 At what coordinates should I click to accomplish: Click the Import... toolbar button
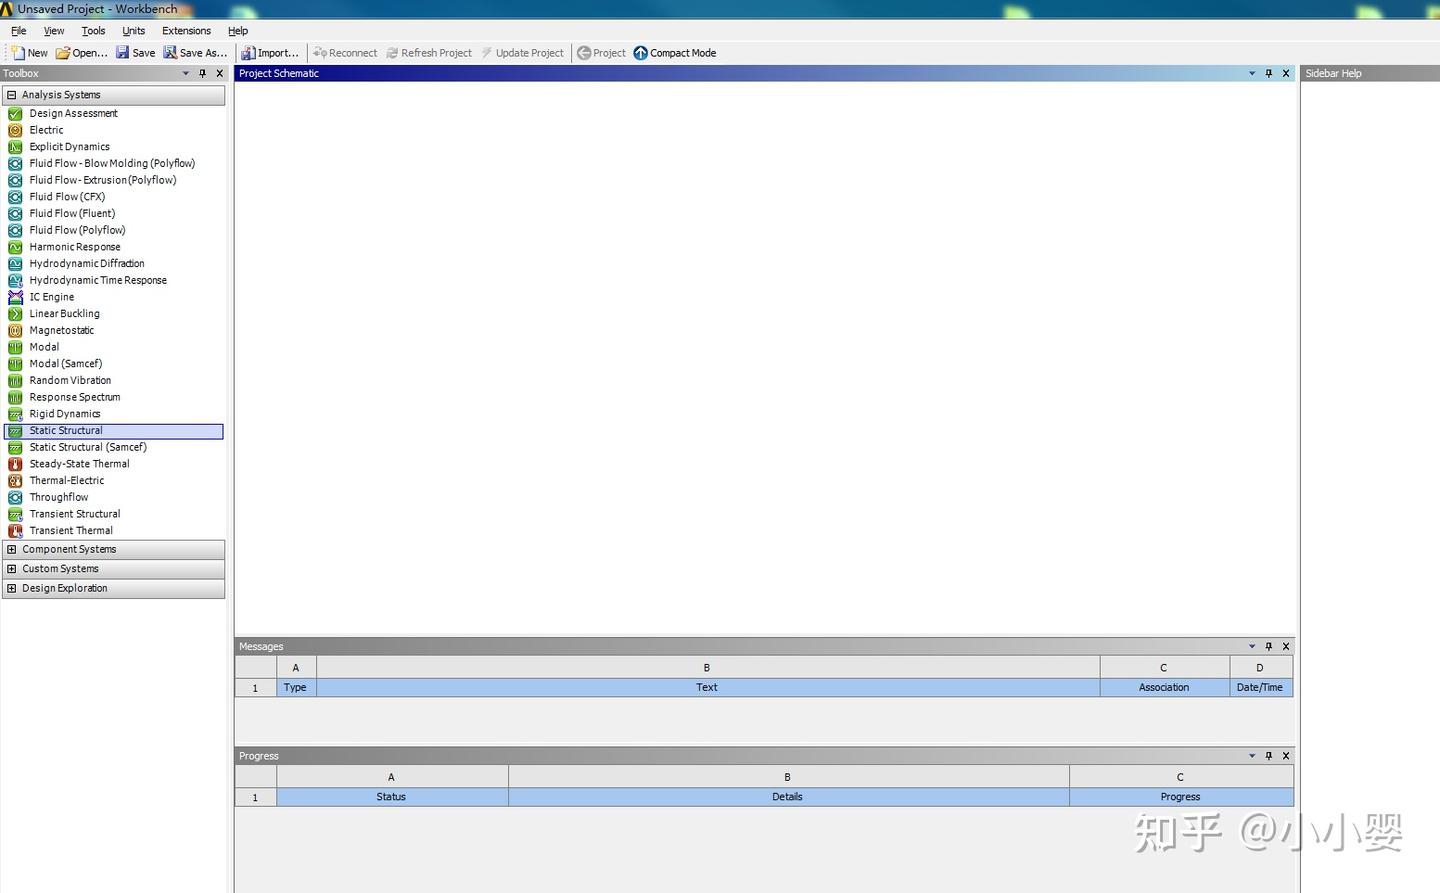coord(270,53)
